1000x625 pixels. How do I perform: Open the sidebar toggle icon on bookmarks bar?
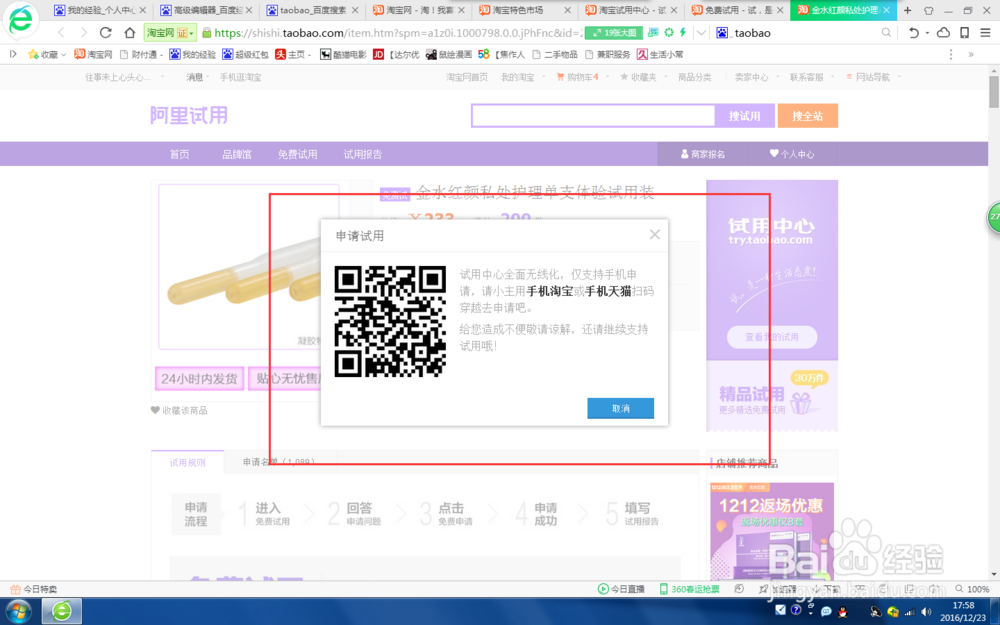13,54
